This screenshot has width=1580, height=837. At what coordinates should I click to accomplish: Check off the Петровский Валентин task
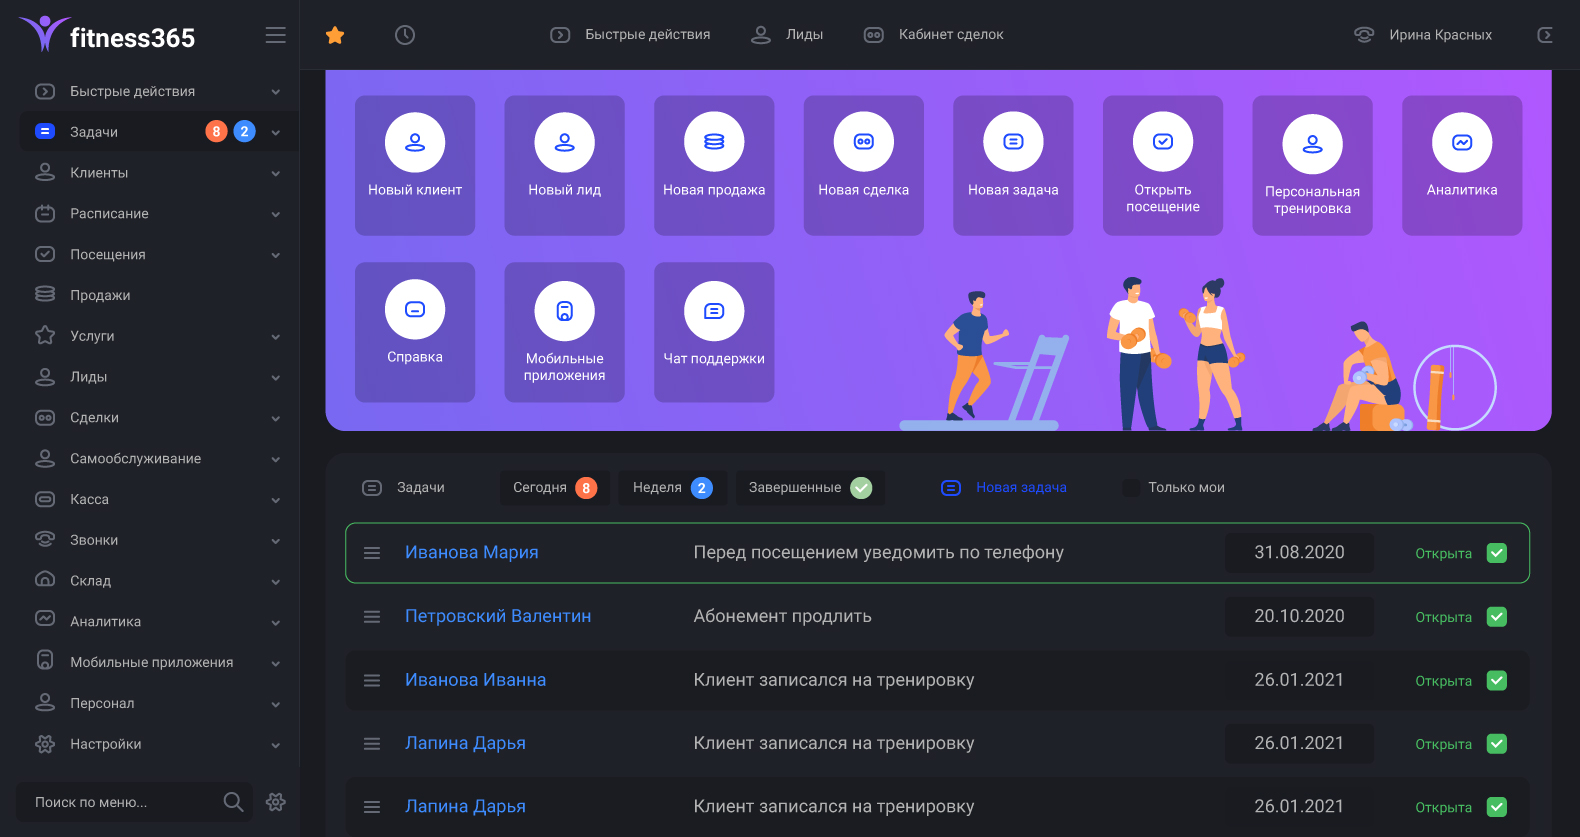pos(1497,617)
